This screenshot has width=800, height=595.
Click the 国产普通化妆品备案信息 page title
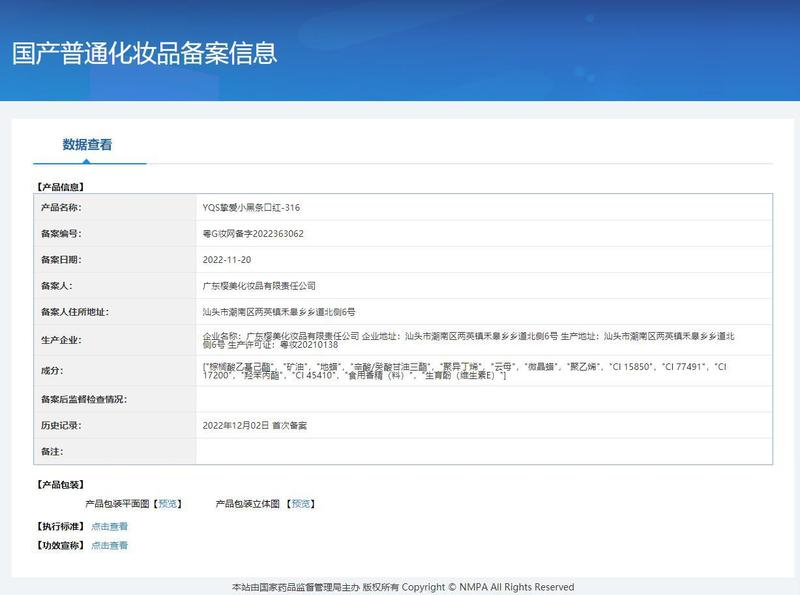tap(144, 54)
